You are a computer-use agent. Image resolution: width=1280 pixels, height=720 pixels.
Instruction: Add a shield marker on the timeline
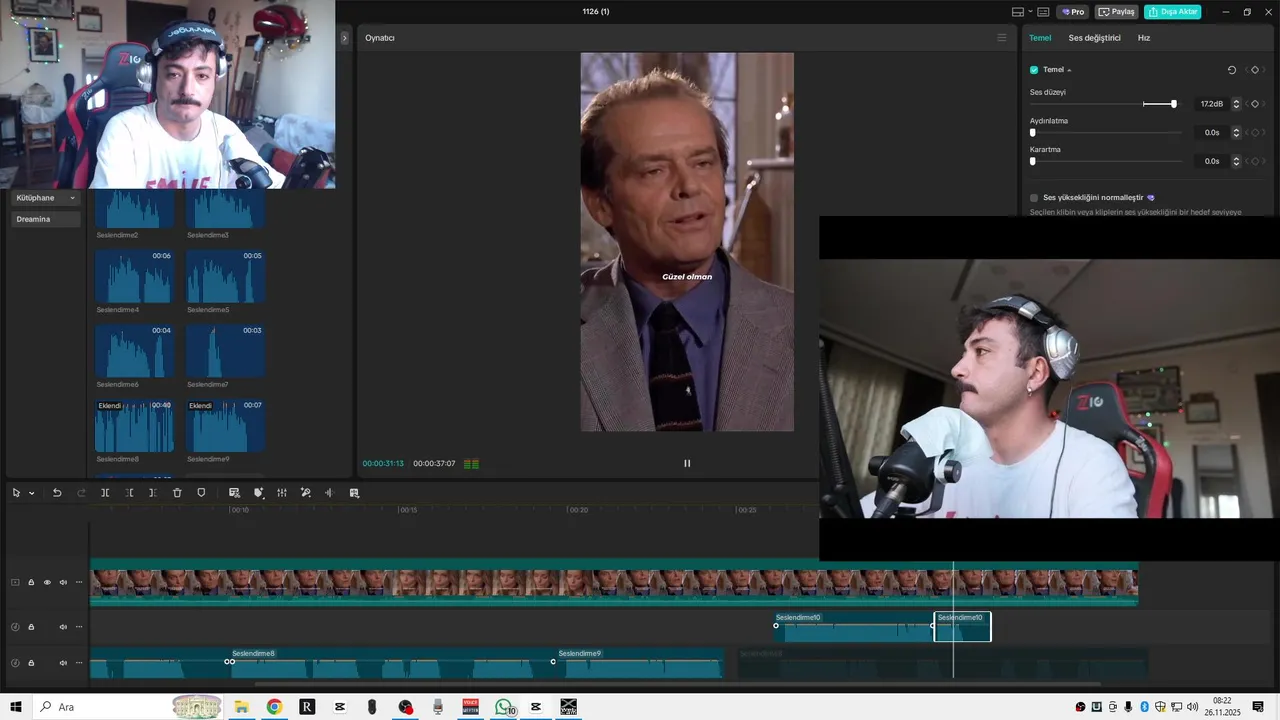coord(201,493)
